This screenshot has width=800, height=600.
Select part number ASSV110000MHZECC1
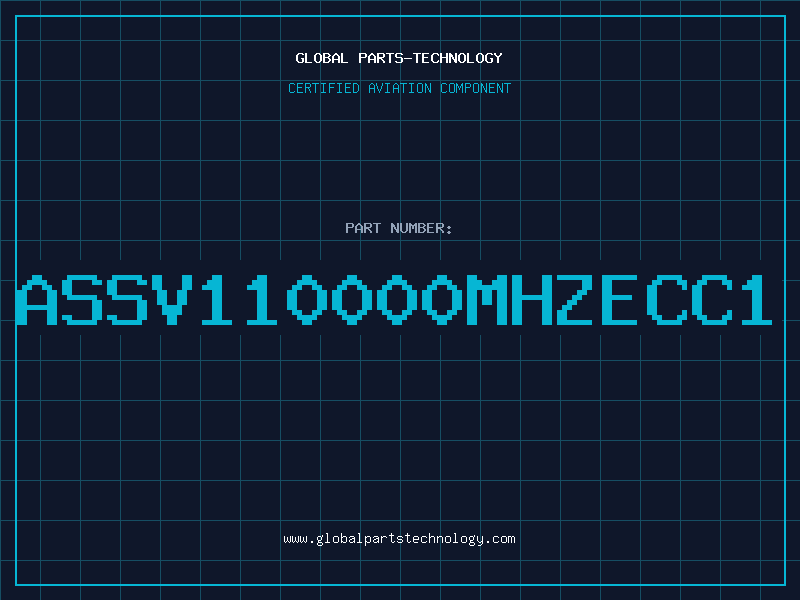click(394, 300)
